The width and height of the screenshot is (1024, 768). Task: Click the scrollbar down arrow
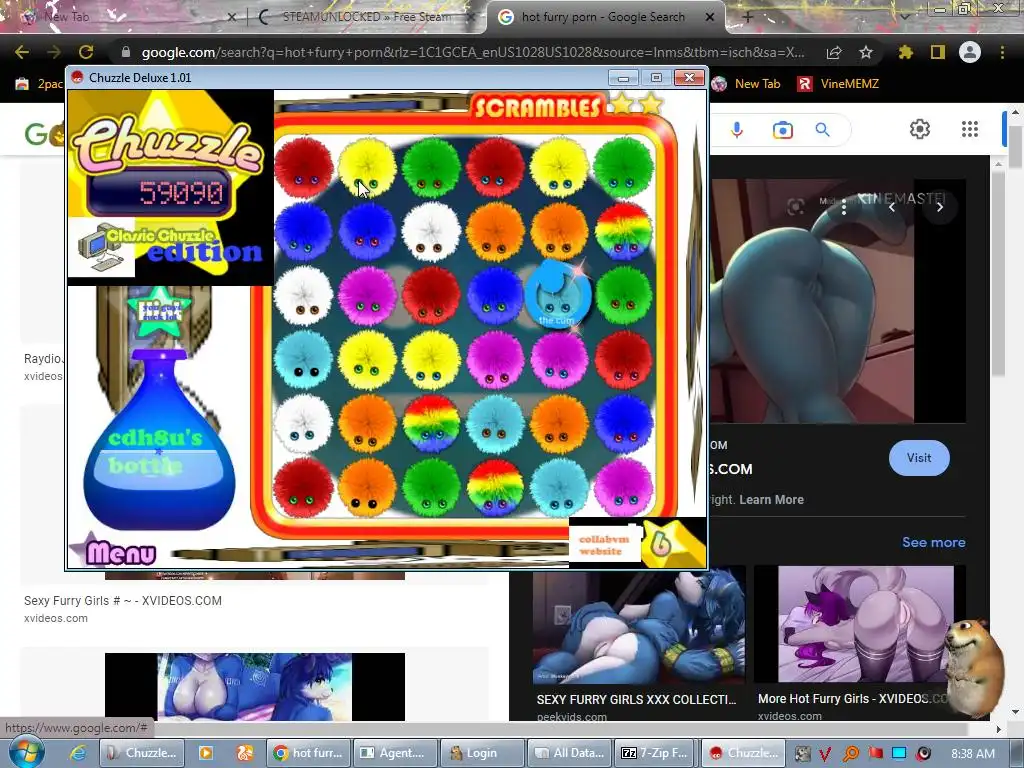(1015, 711)
